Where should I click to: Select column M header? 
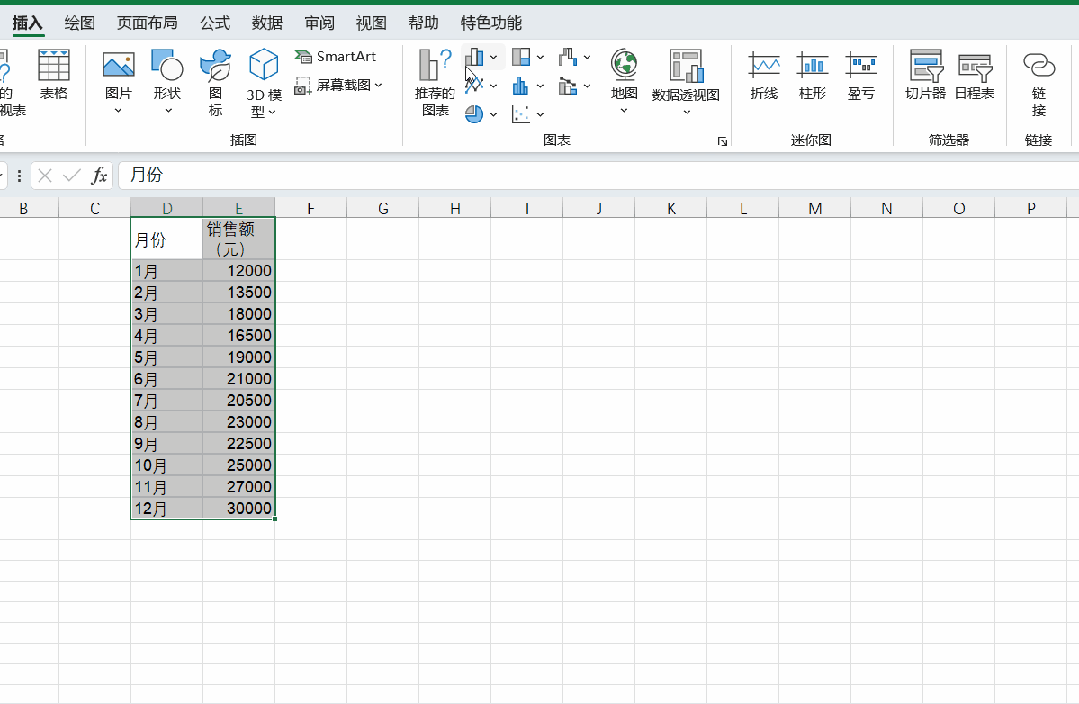point(815,207)
